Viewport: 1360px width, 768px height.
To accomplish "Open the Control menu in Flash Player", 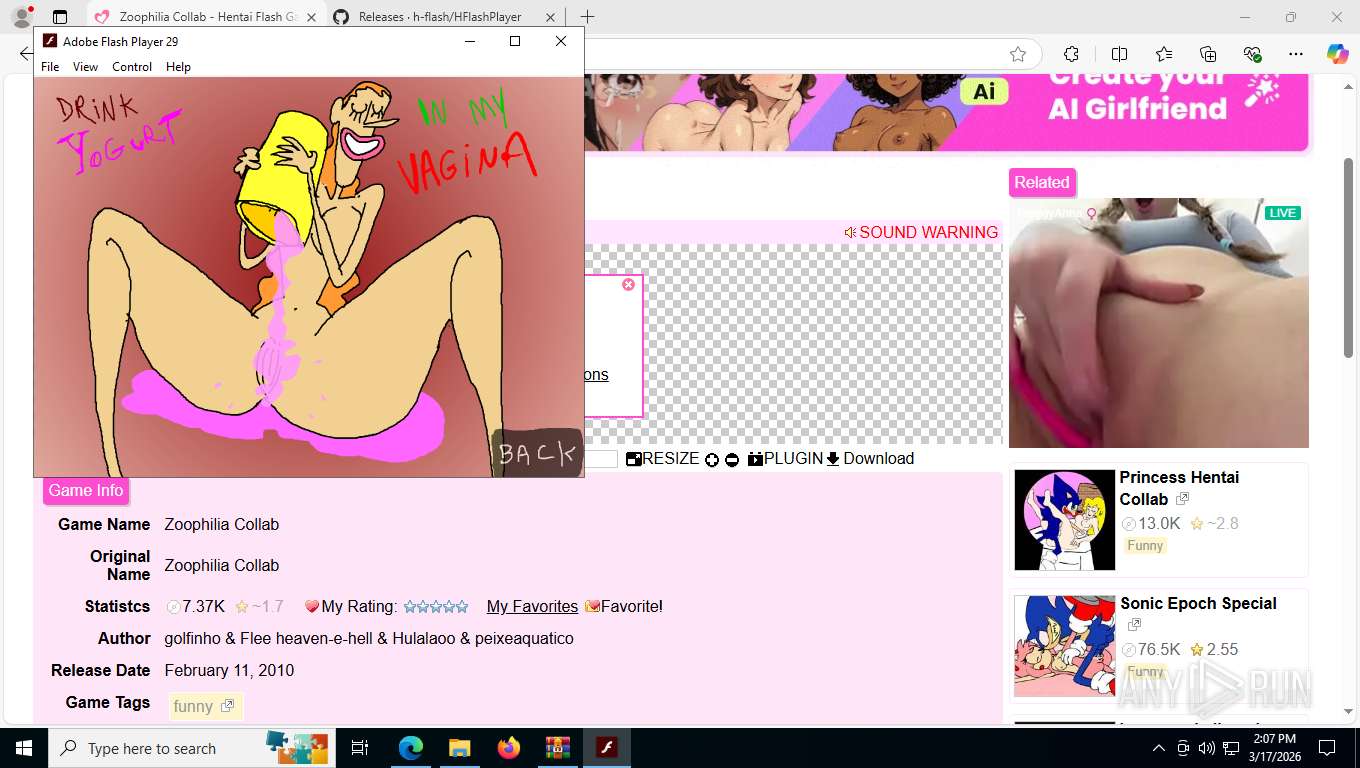I will (132, 67).
